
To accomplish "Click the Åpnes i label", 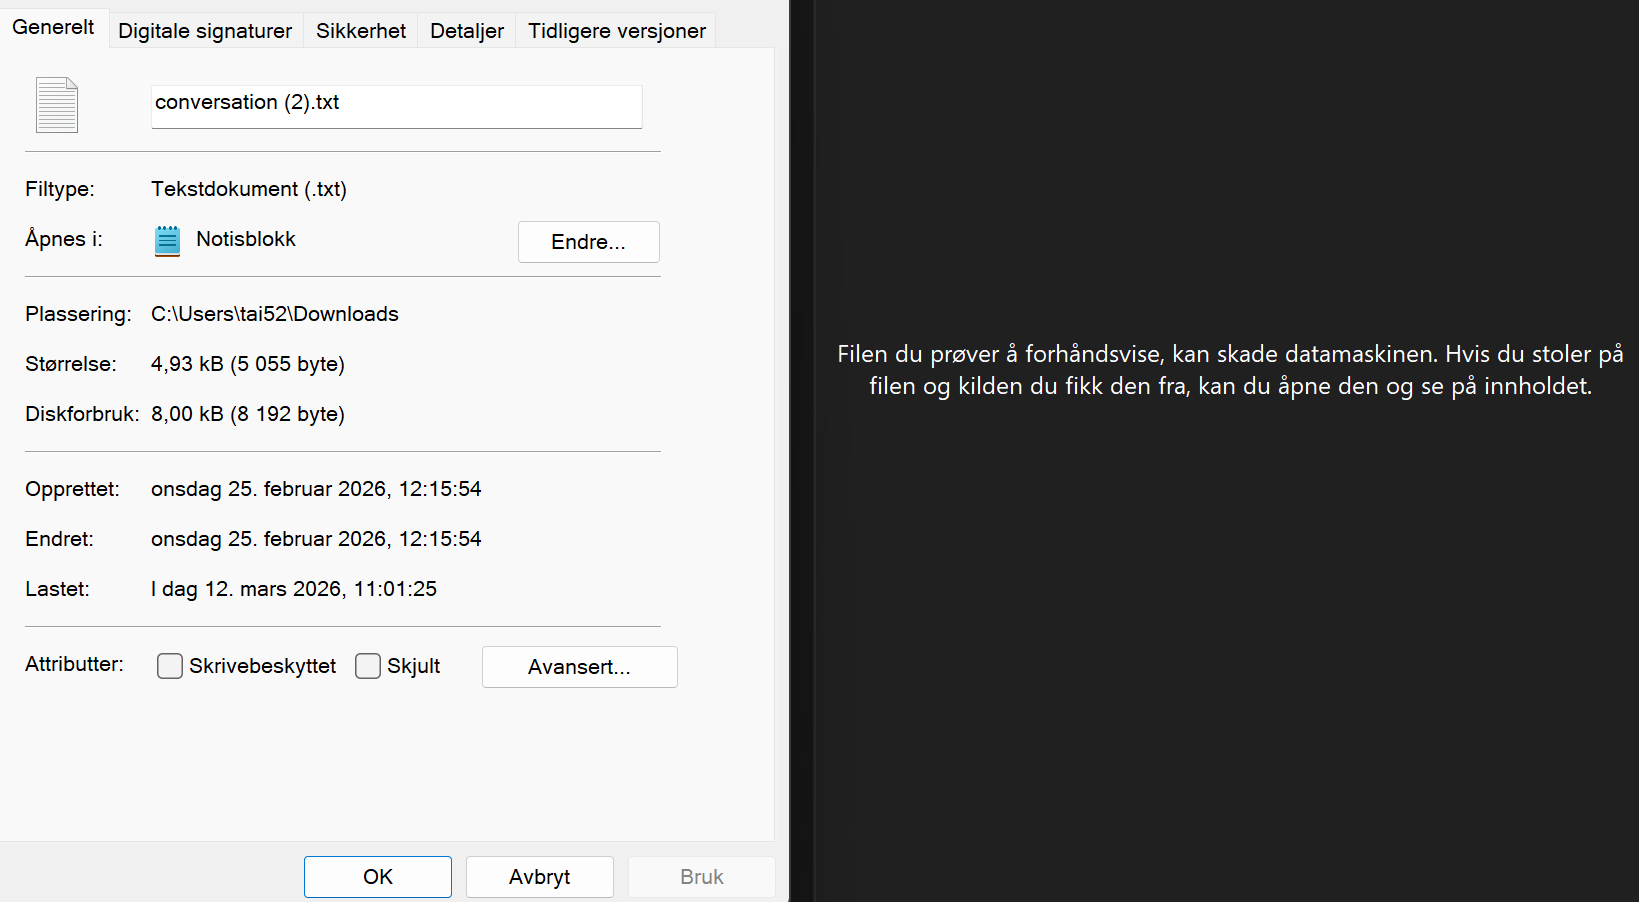I will coord(64,239).
